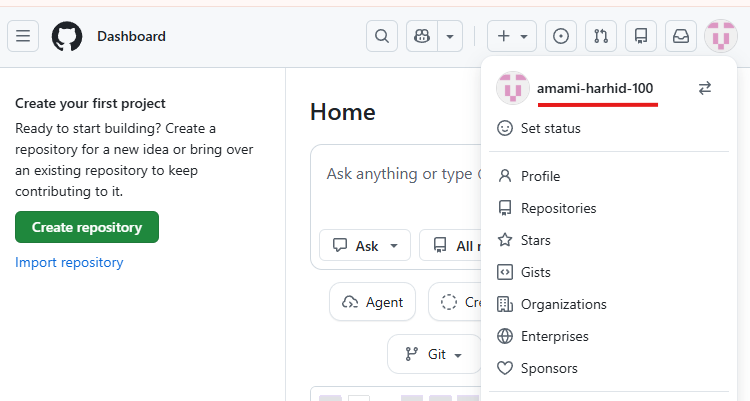Click the GitHub Octocat logo
Image resolution: width=750 pixels, height=401 pixels.
67,36
